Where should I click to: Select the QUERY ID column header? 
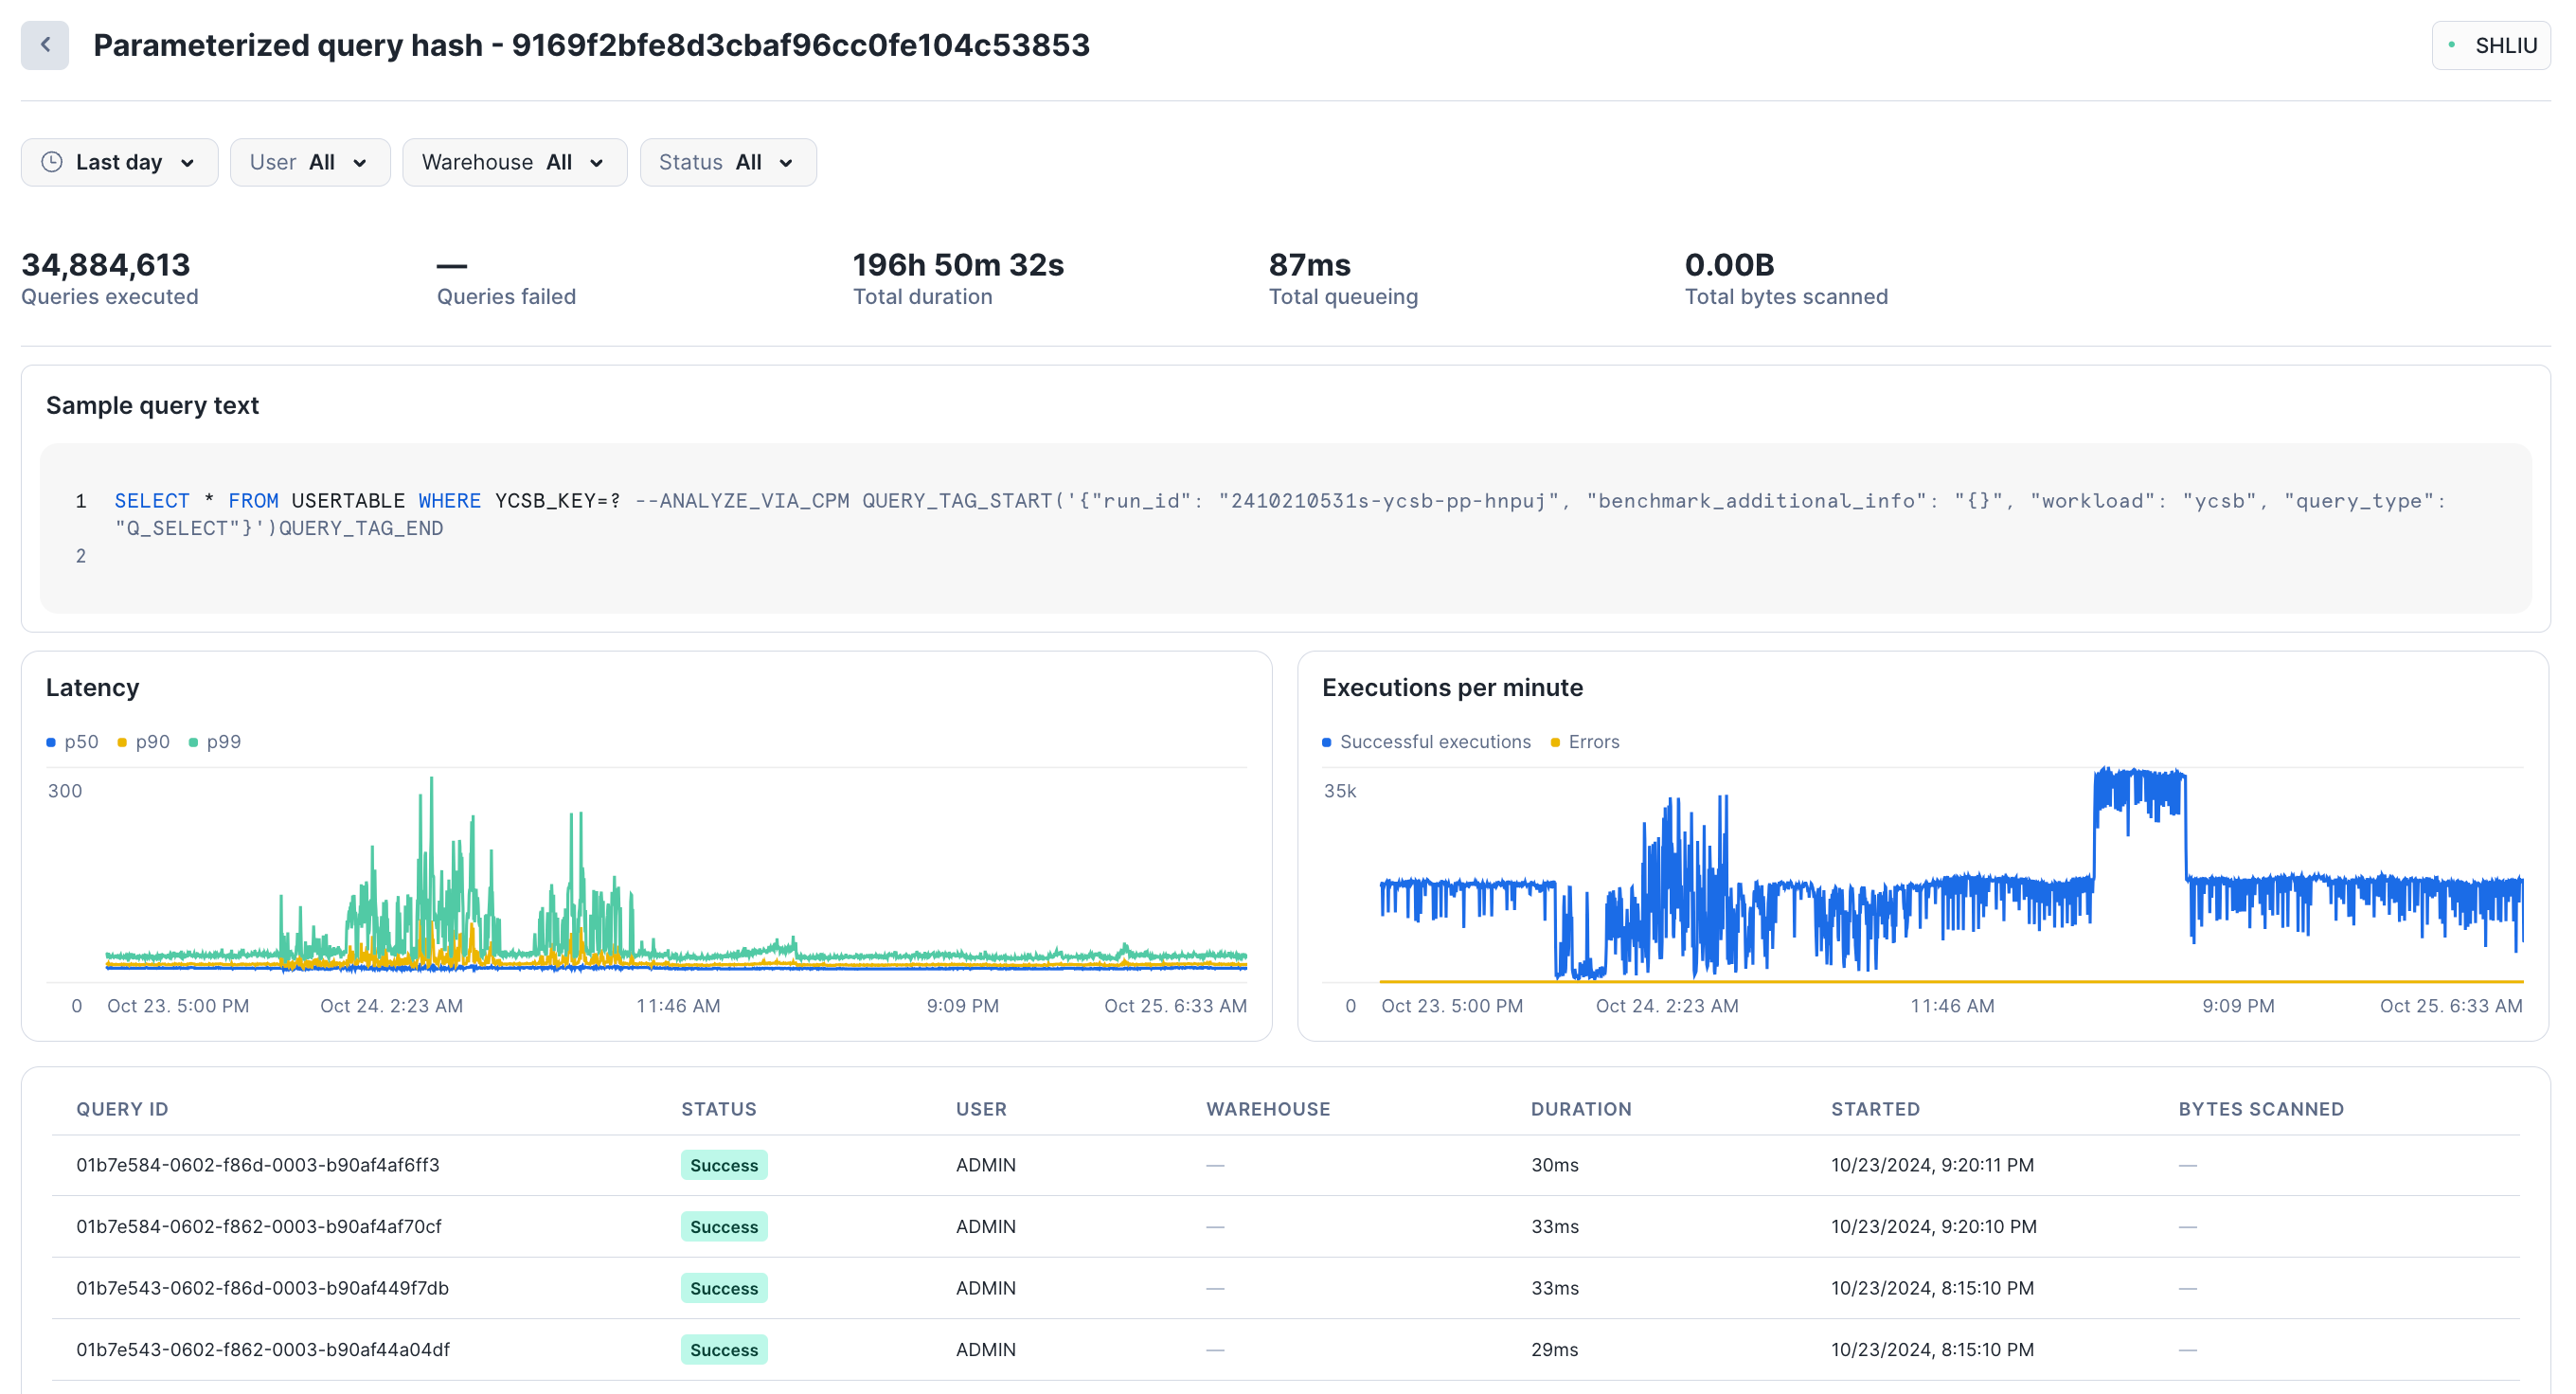point(122,1109)
